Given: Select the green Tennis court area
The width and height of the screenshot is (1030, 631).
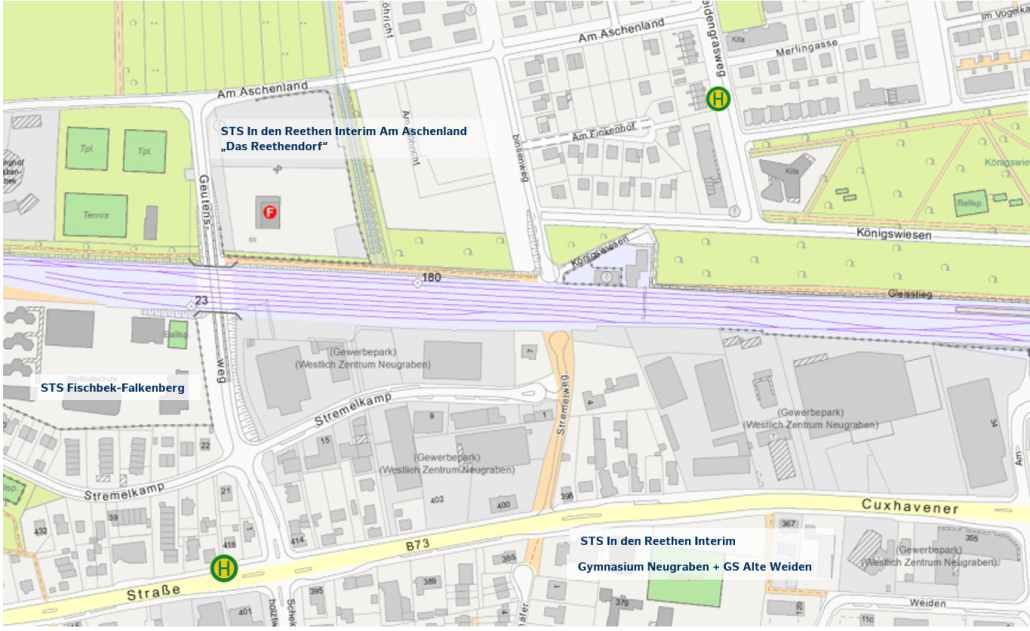Looking at the screenshot, I should pyautogui.click(x=96, y=215).
